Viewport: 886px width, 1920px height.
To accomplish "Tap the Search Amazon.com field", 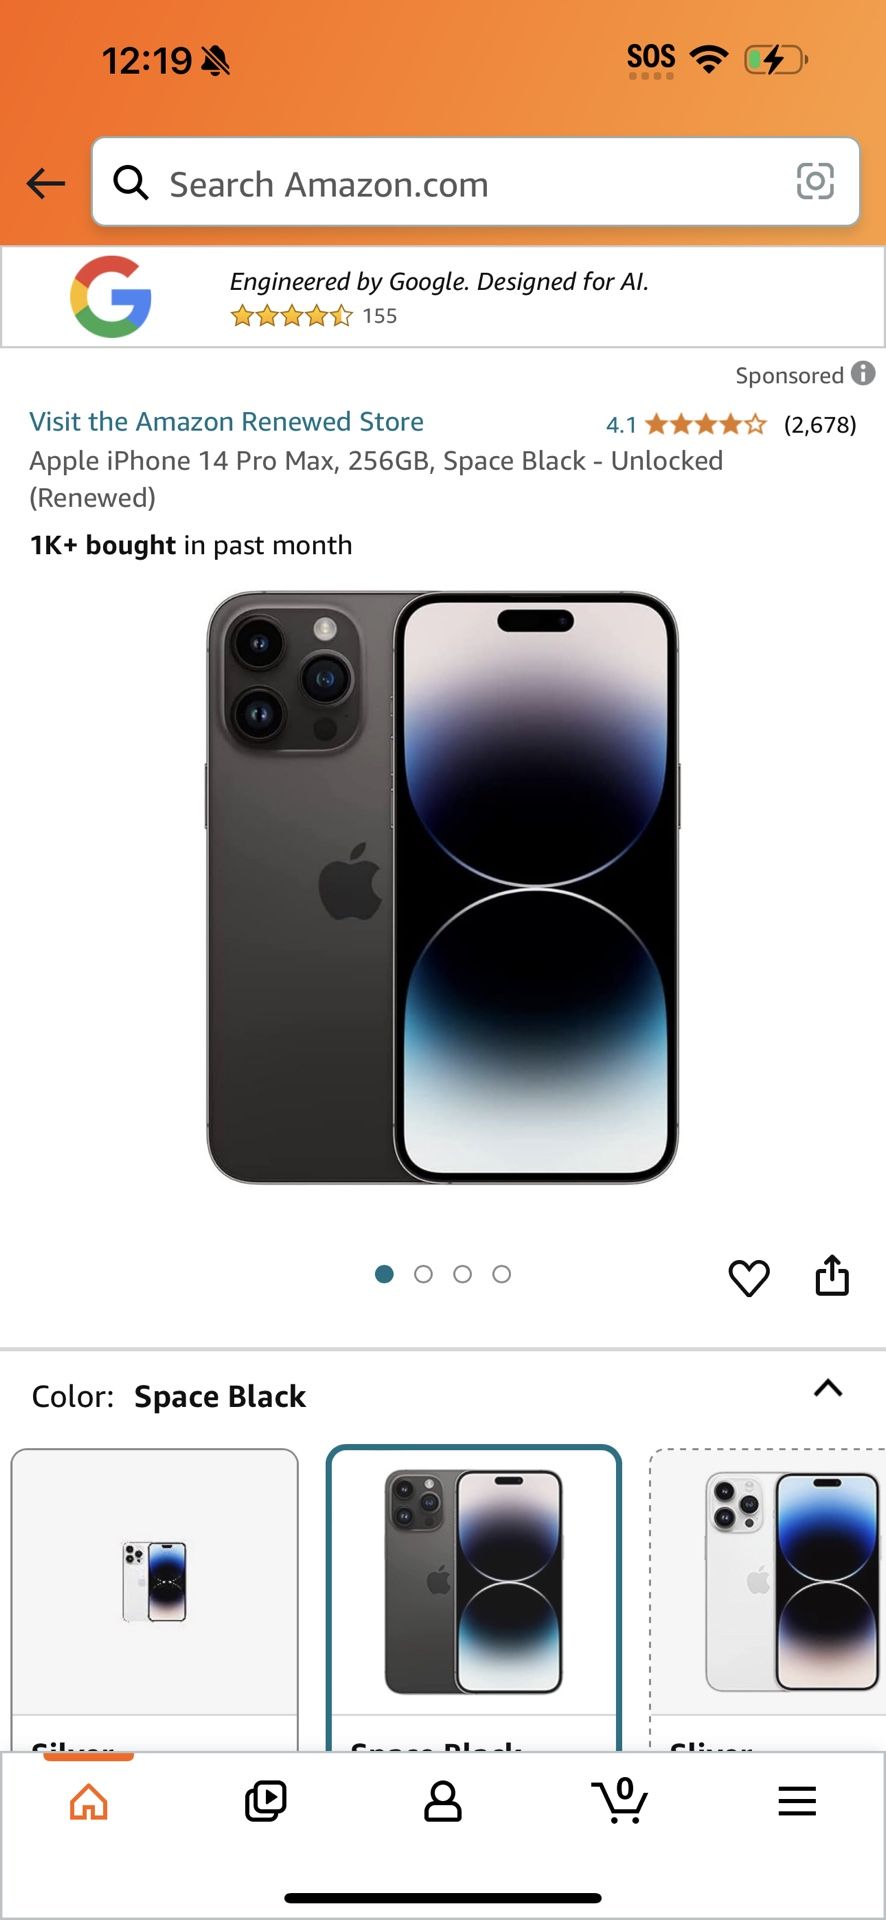I will (476, 182).
